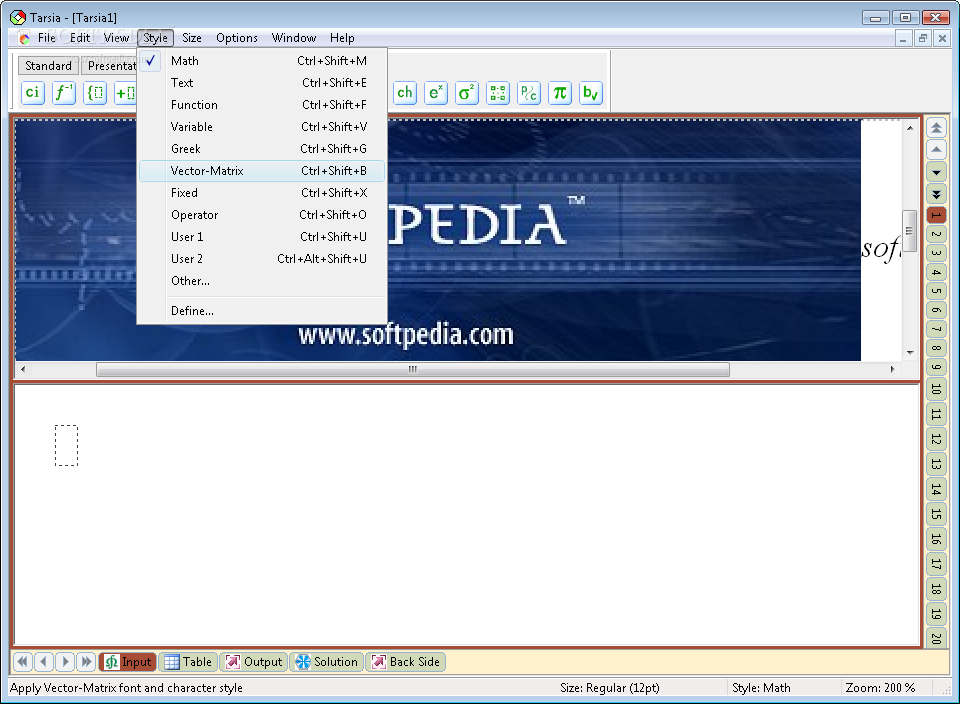Jump to bottom double-arrow on right panel
This screenshot has width=960, height=704.
point(936,194)
